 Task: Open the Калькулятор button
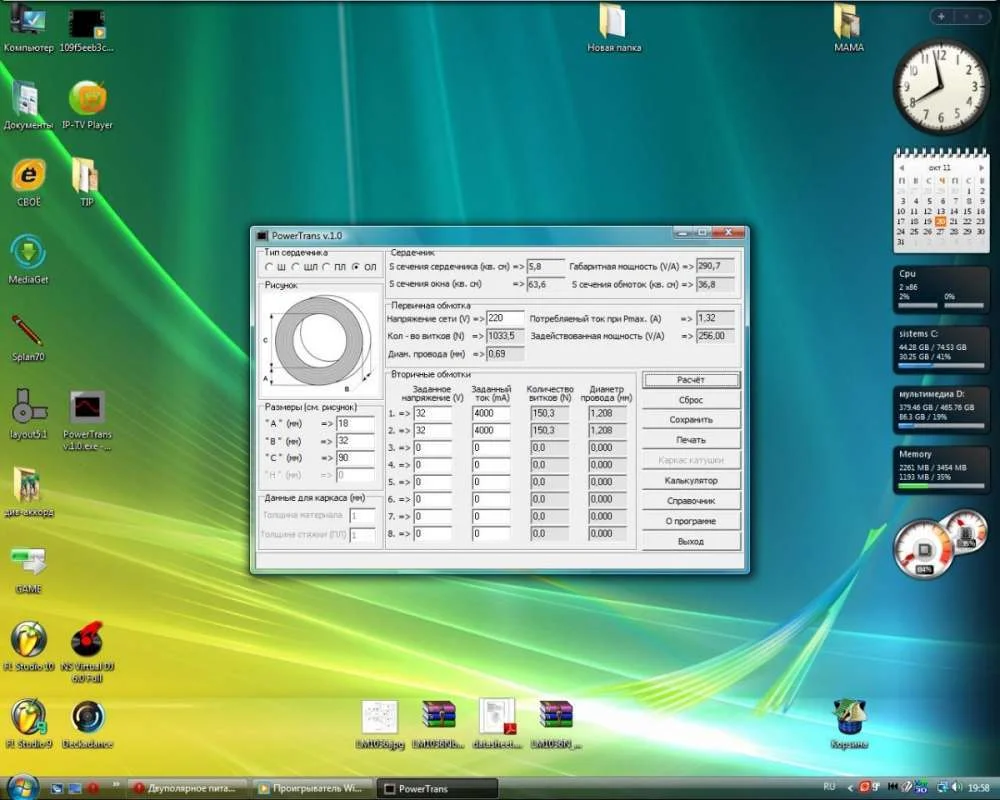pos(690,481)
